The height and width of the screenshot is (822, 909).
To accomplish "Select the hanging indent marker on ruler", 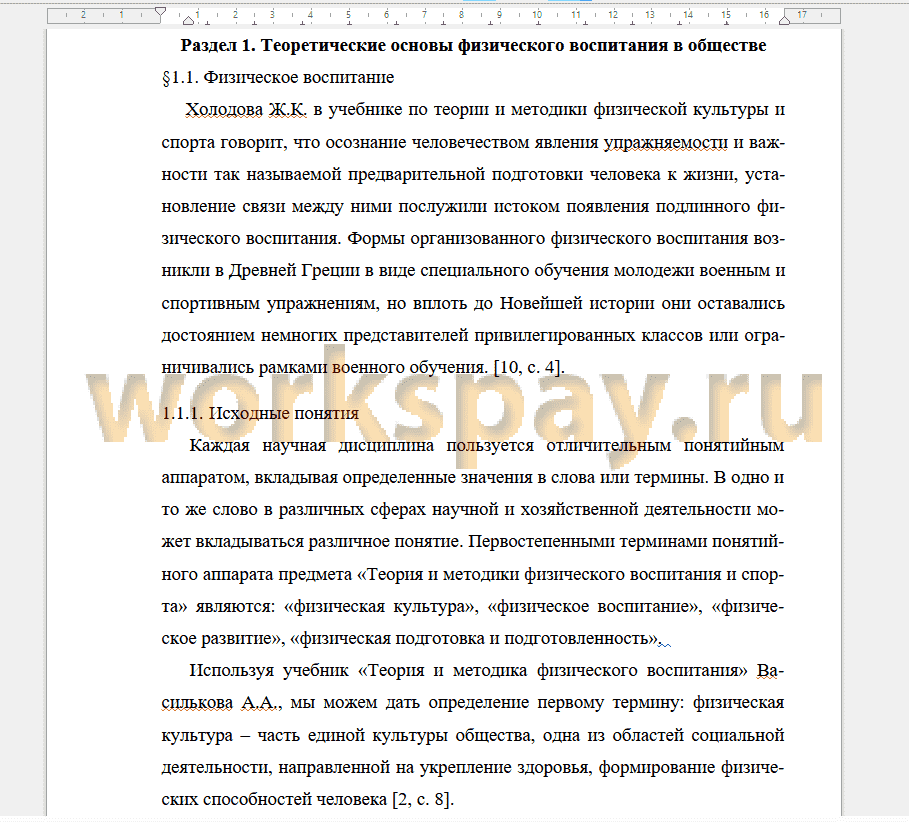I will coord(188,21).
